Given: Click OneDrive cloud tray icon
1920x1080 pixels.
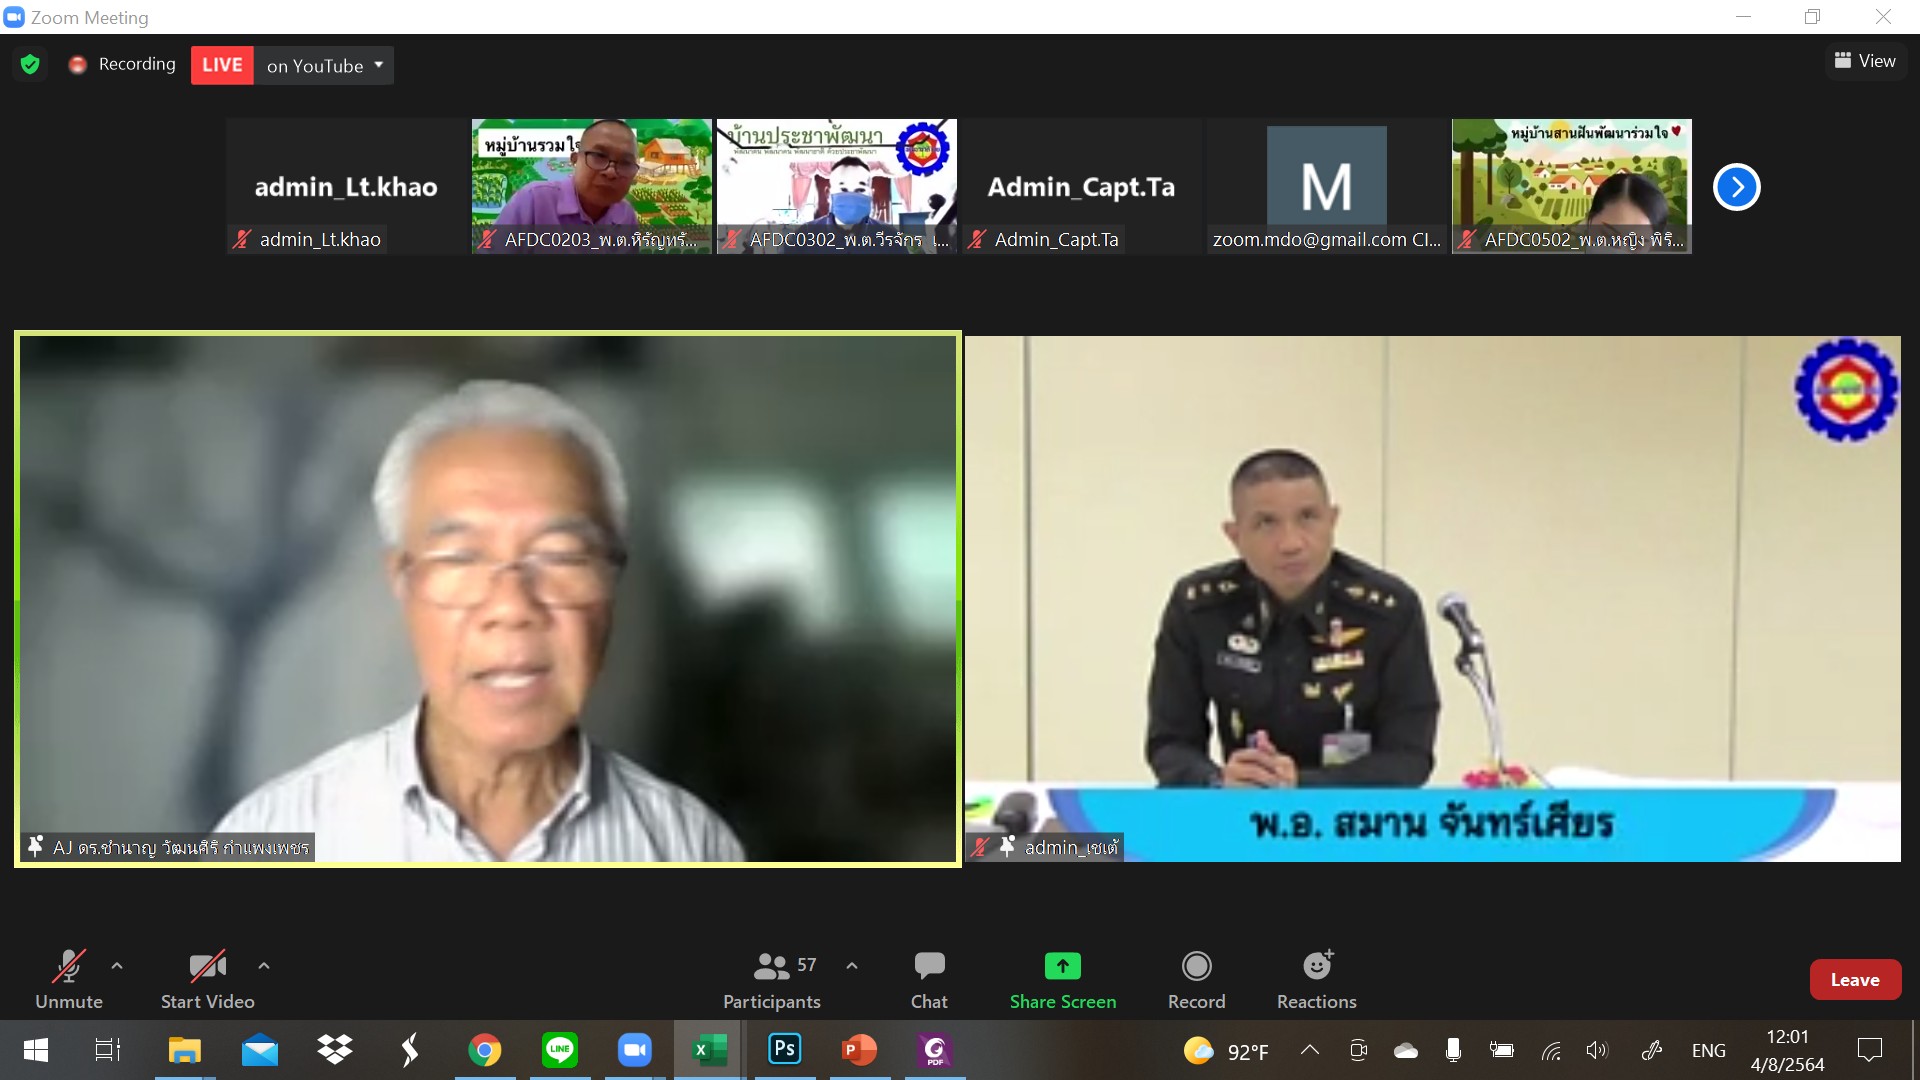Looking at the screenshot, I should click(1405, 1050).
